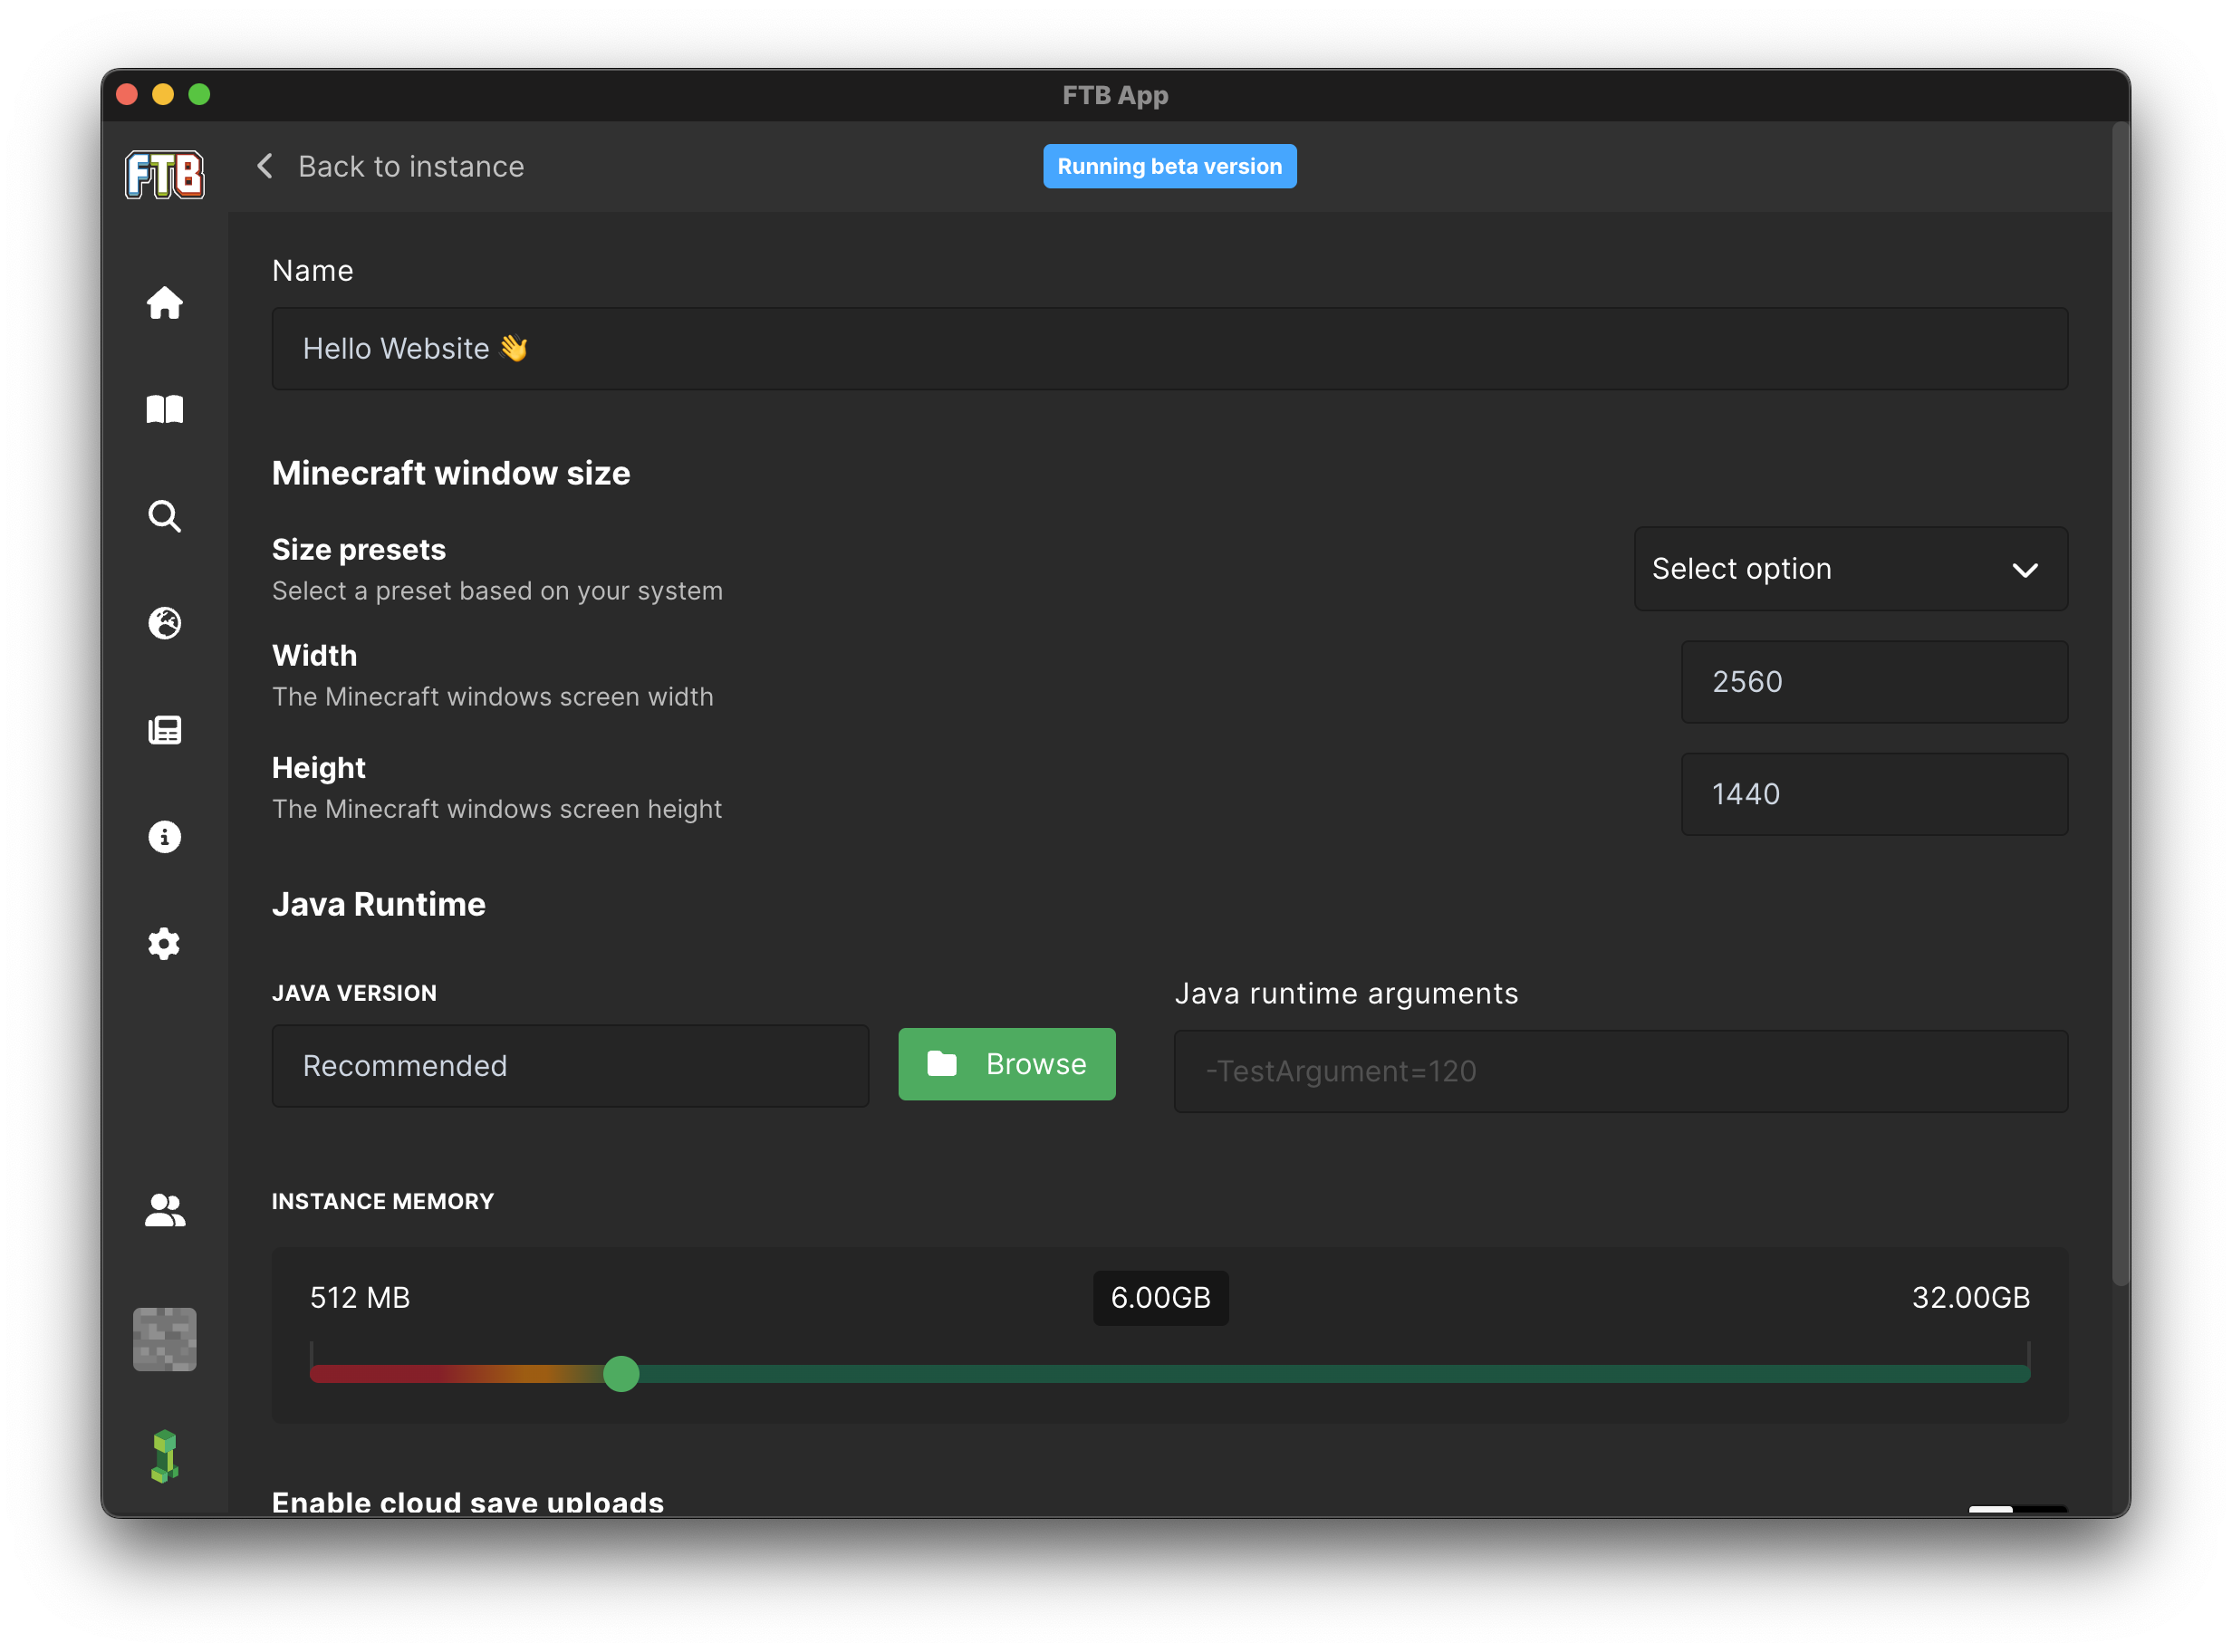
Task: Click the FTB info icon
Action: pyautogui.click(x=165, y=836)
